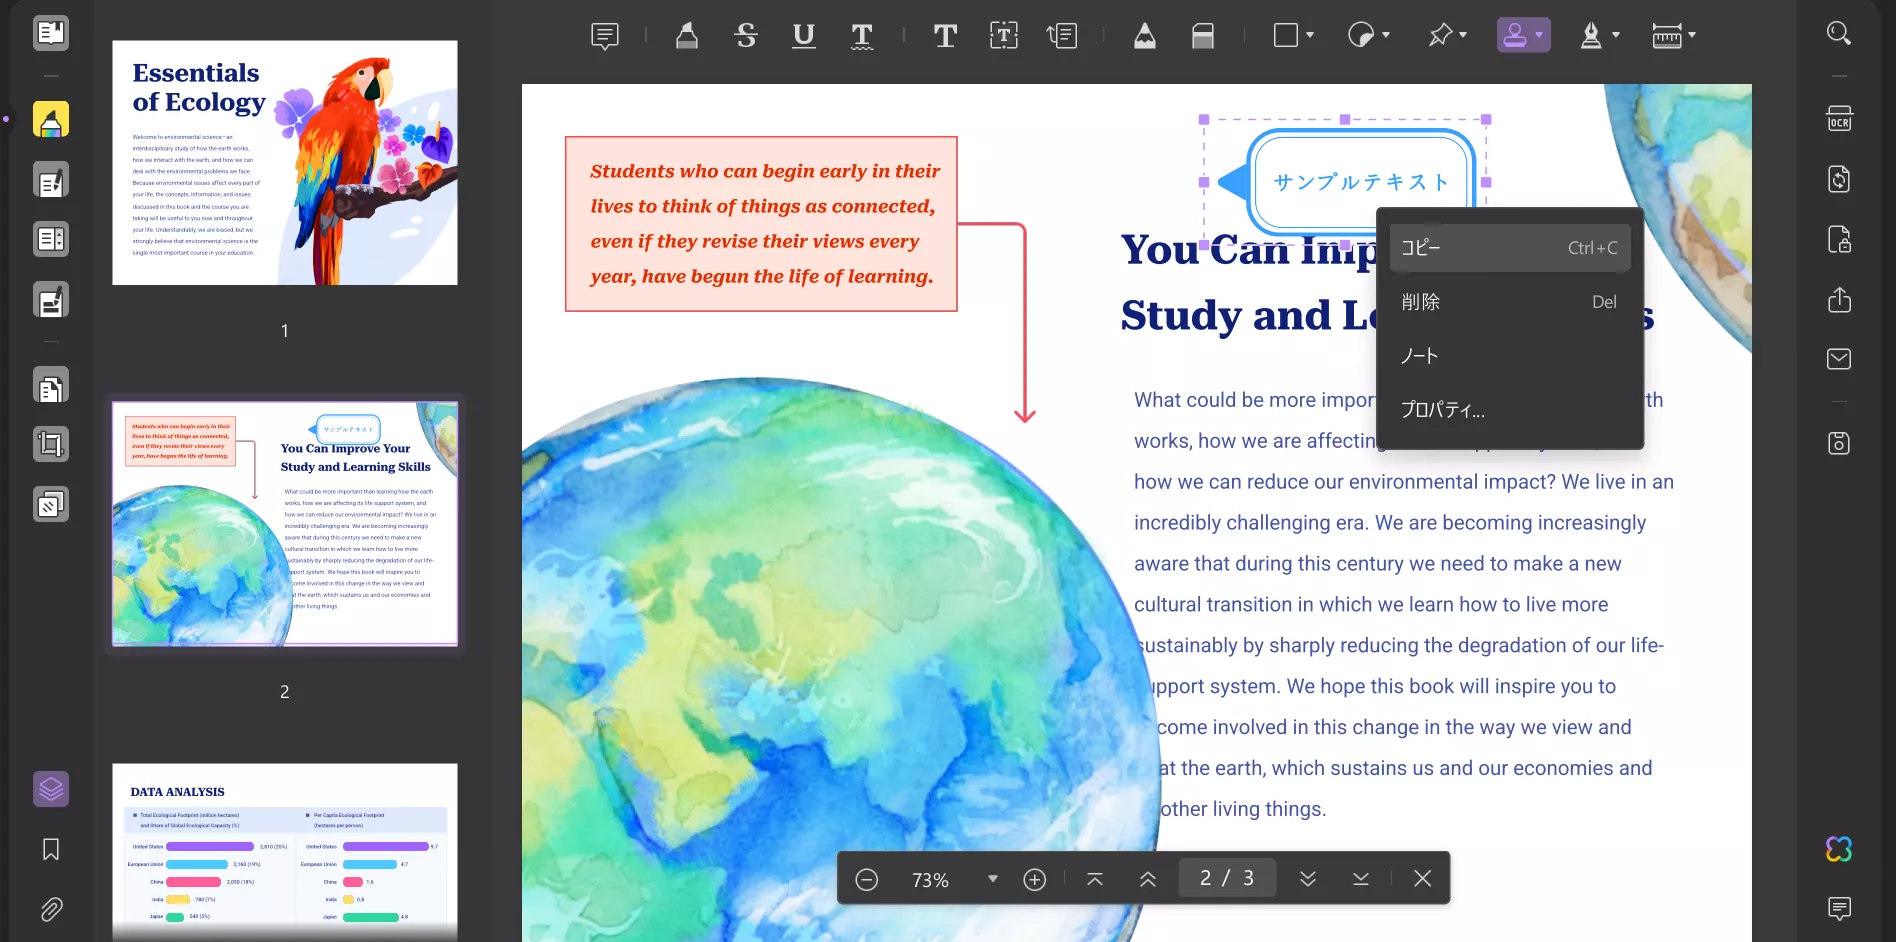Open the bookmarks panel
The height and width of the screenshot is (942, 1896).
(51, 849)
